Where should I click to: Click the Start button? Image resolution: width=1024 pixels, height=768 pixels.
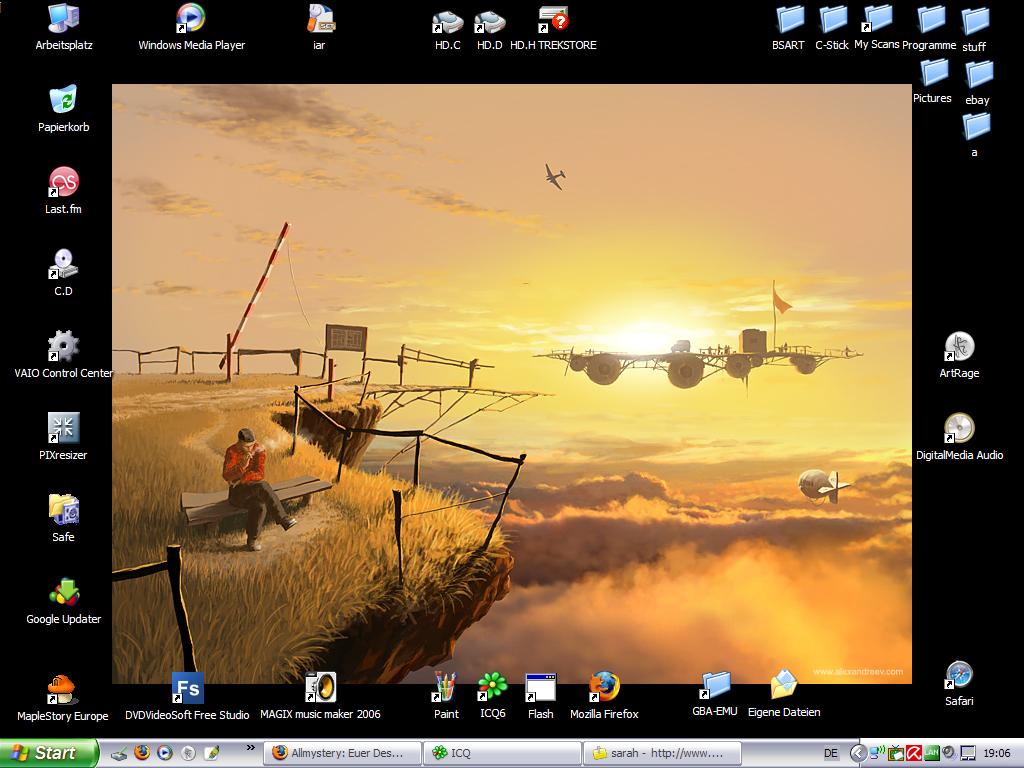click(x=49, y=753)
